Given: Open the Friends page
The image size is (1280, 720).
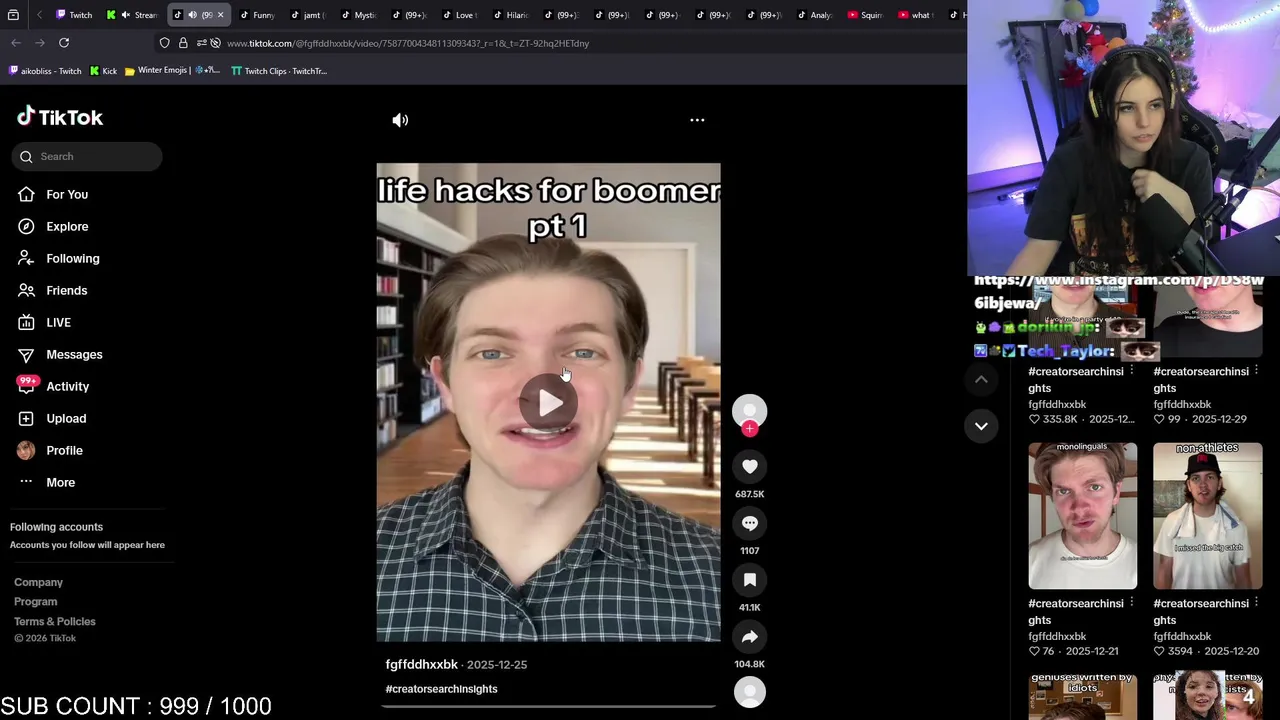Looking at the screenshot, I should coord(66,290).
